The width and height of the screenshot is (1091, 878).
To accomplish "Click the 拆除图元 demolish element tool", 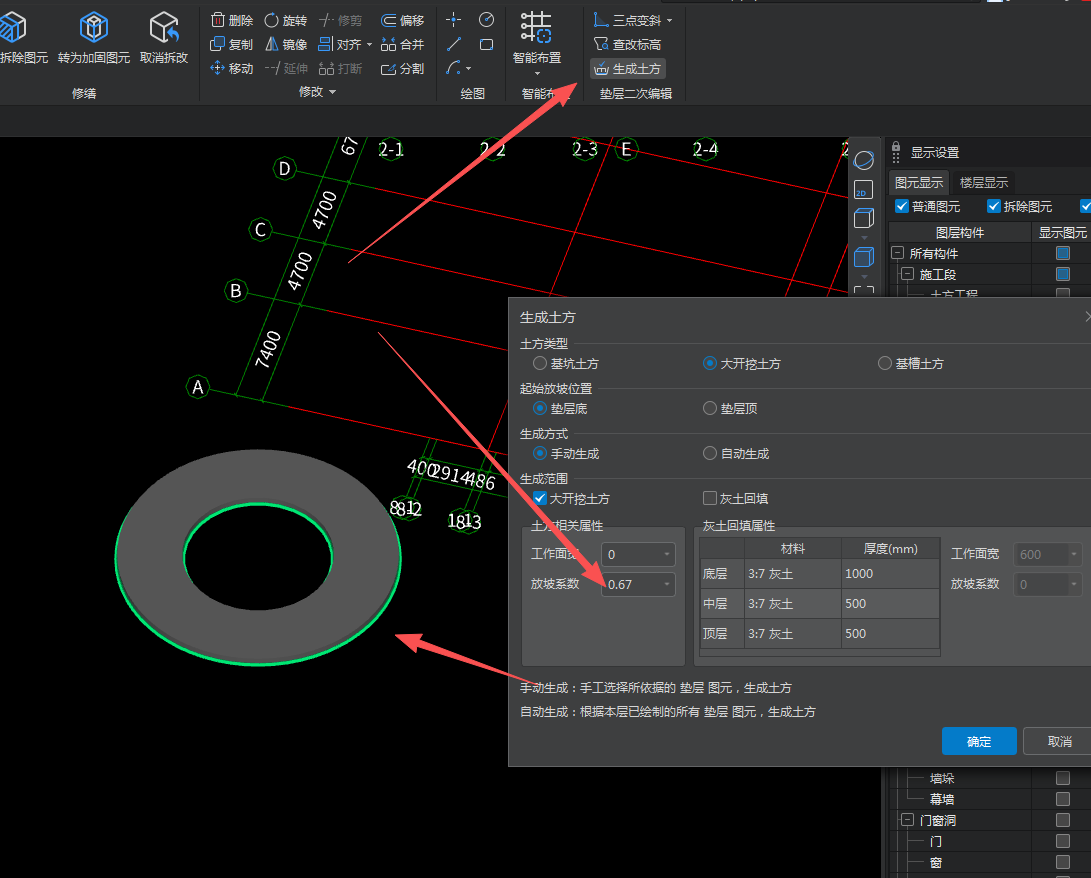I will coord(22,38).
